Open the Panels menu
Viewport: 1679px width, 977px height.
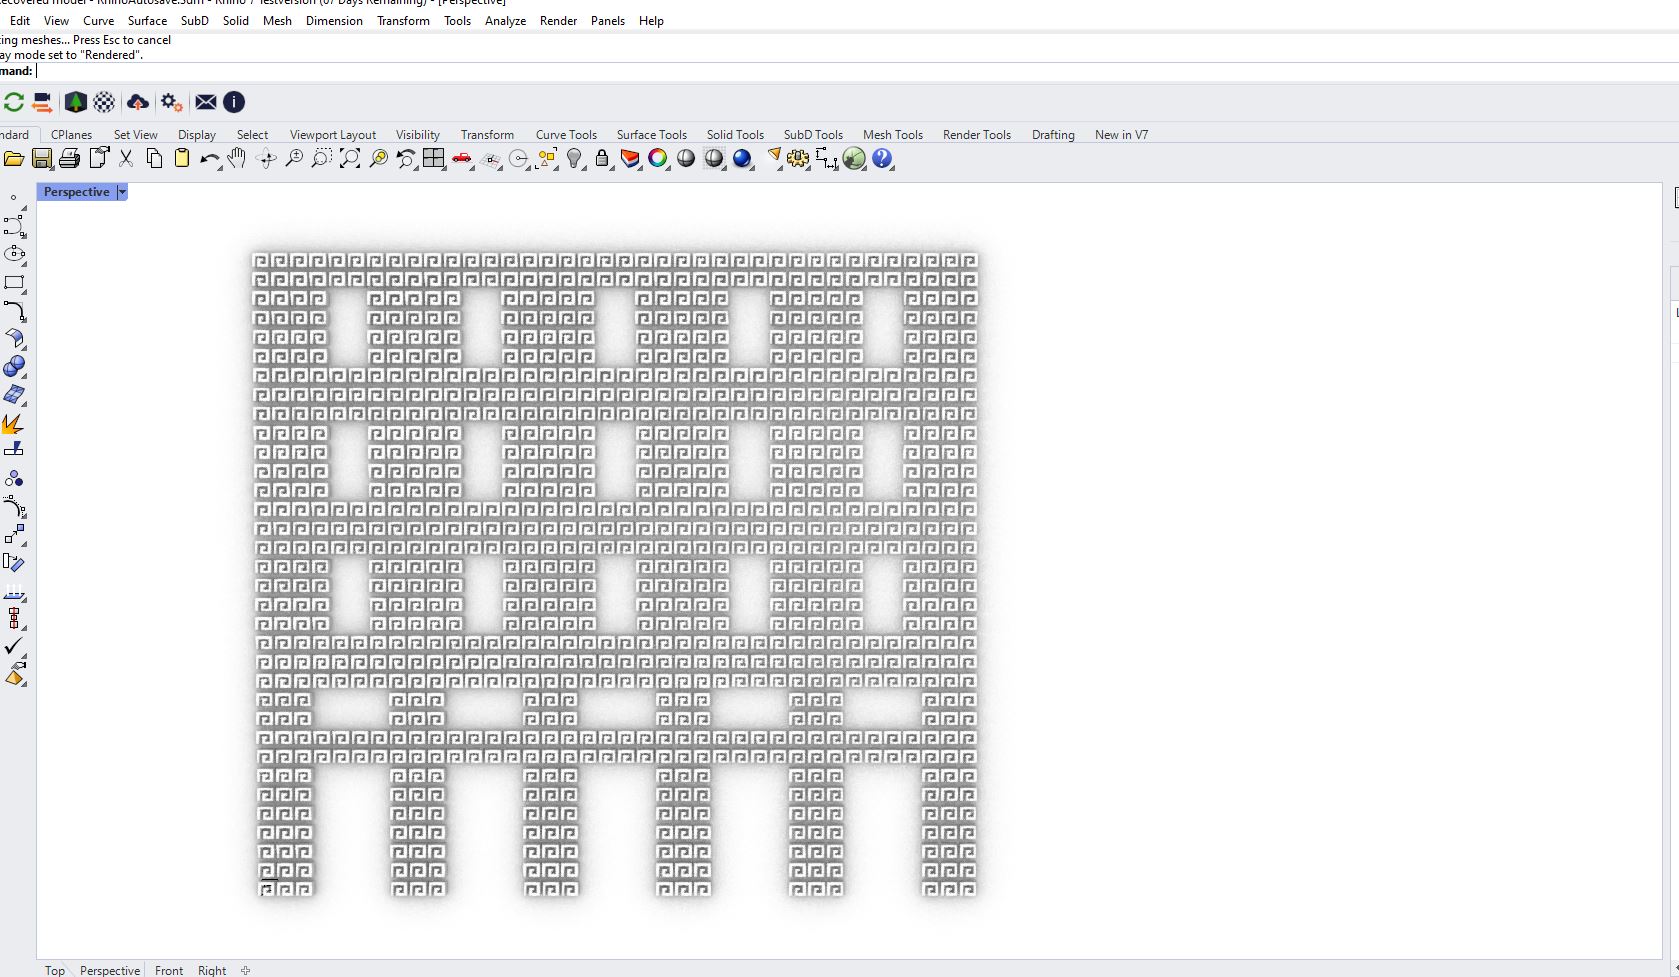608,21
